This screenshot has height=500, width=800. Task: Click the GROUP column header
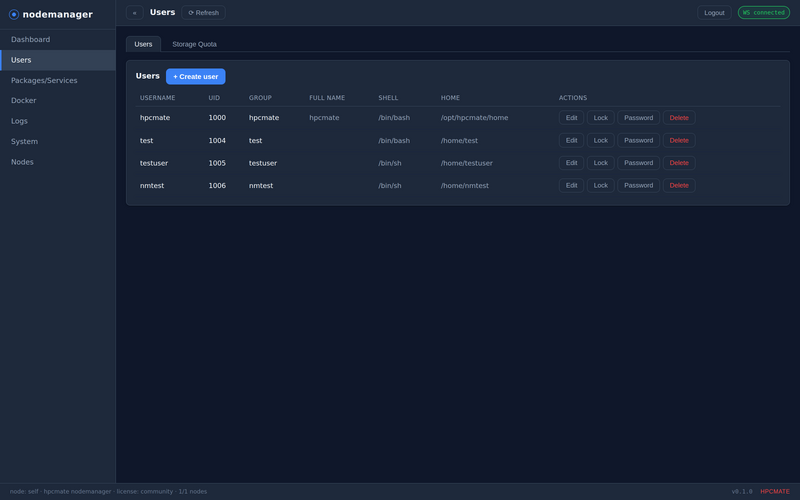click(x=260, y=98)
